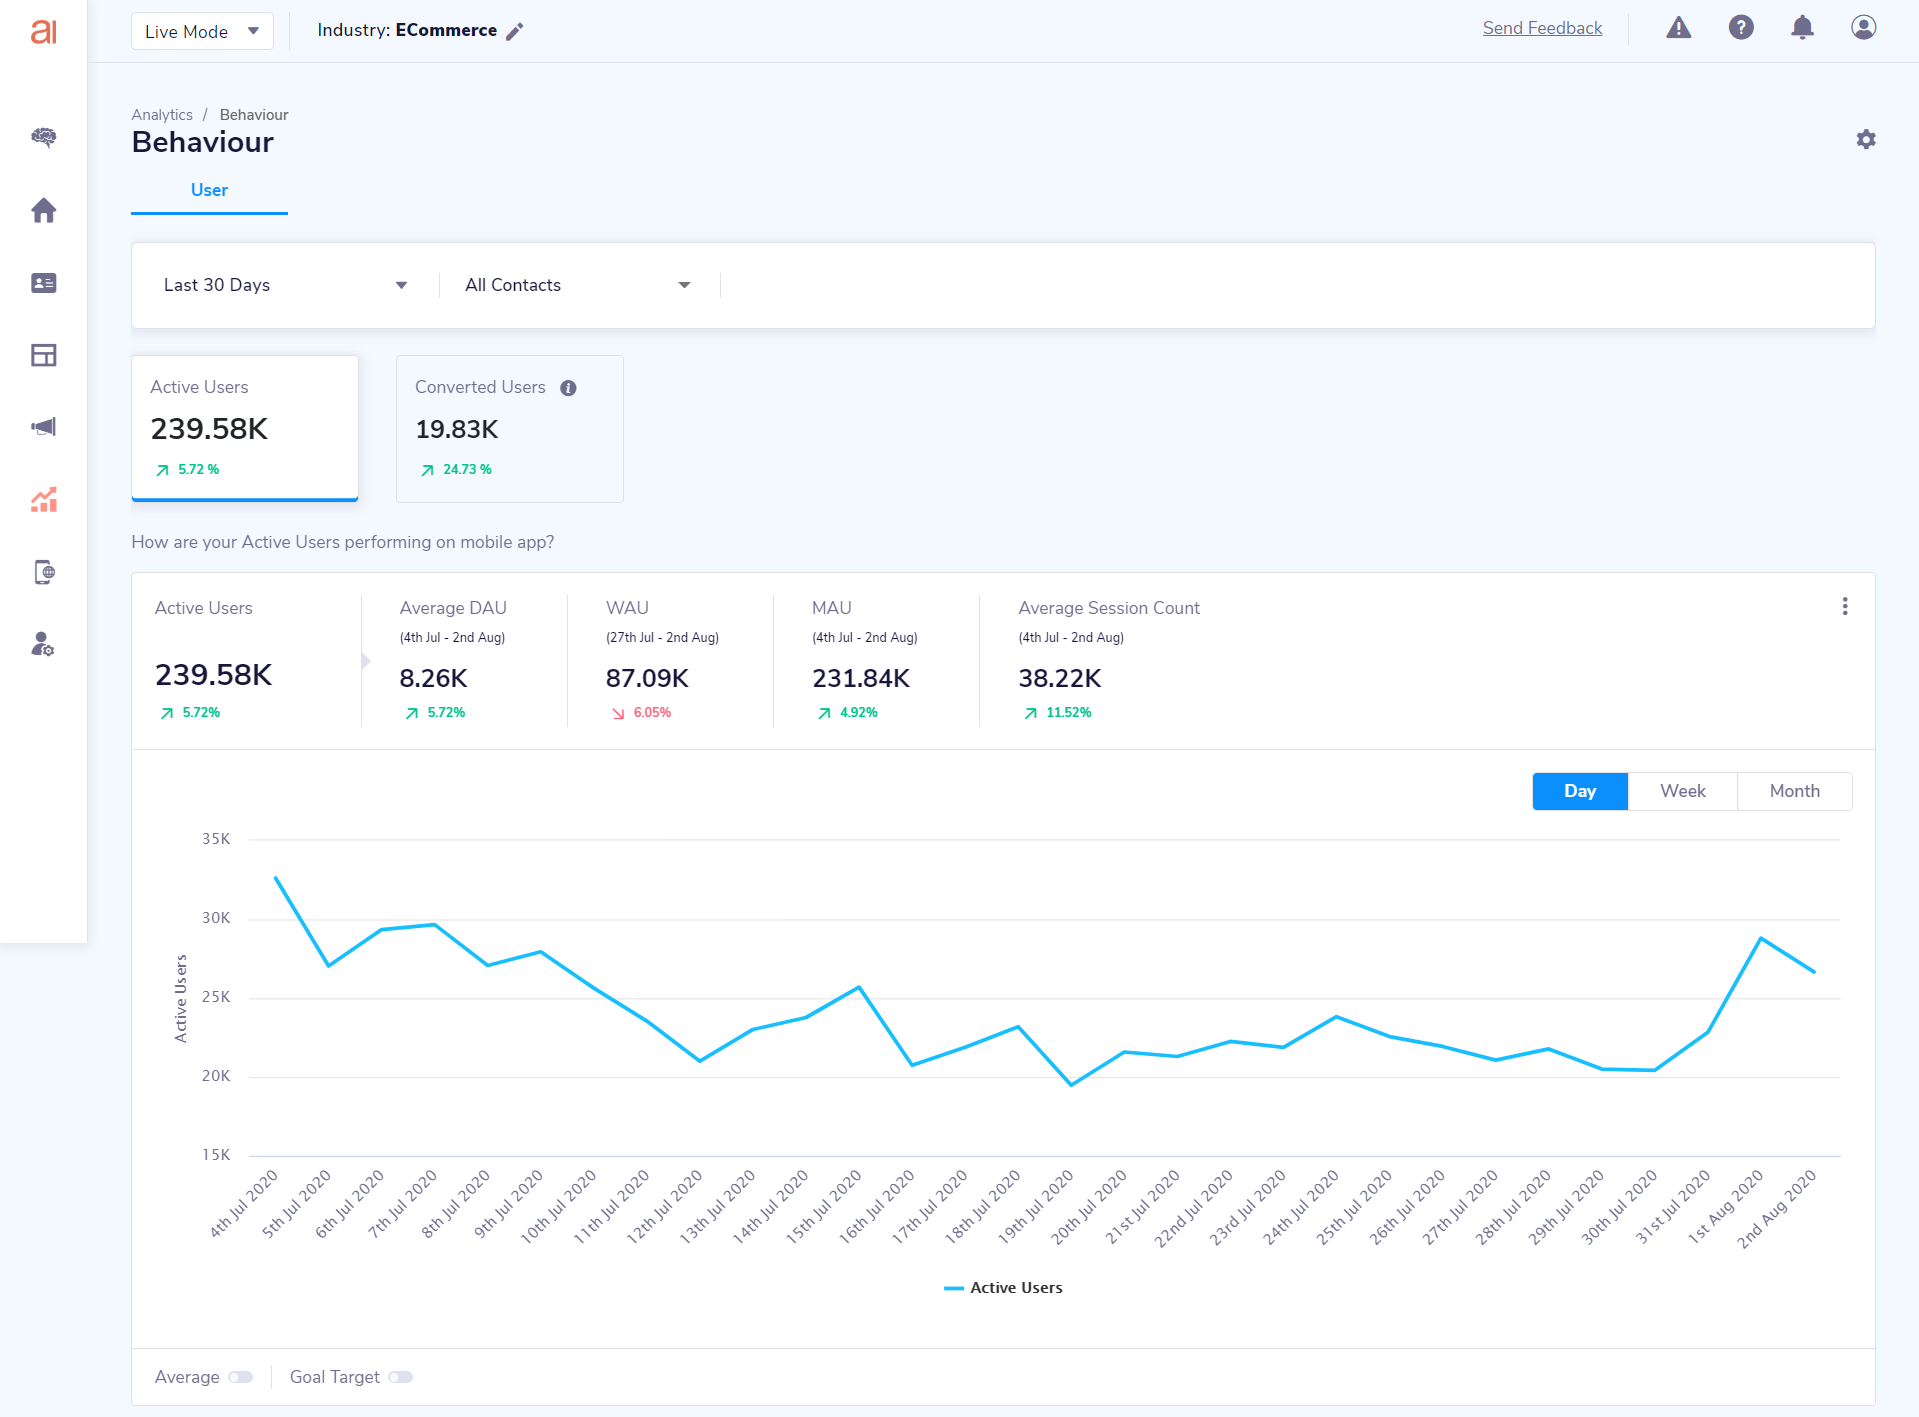This screenshot has height=1417, width=1919.
Task: Open the help question mark icon
Action: (x=1741, y=28)
